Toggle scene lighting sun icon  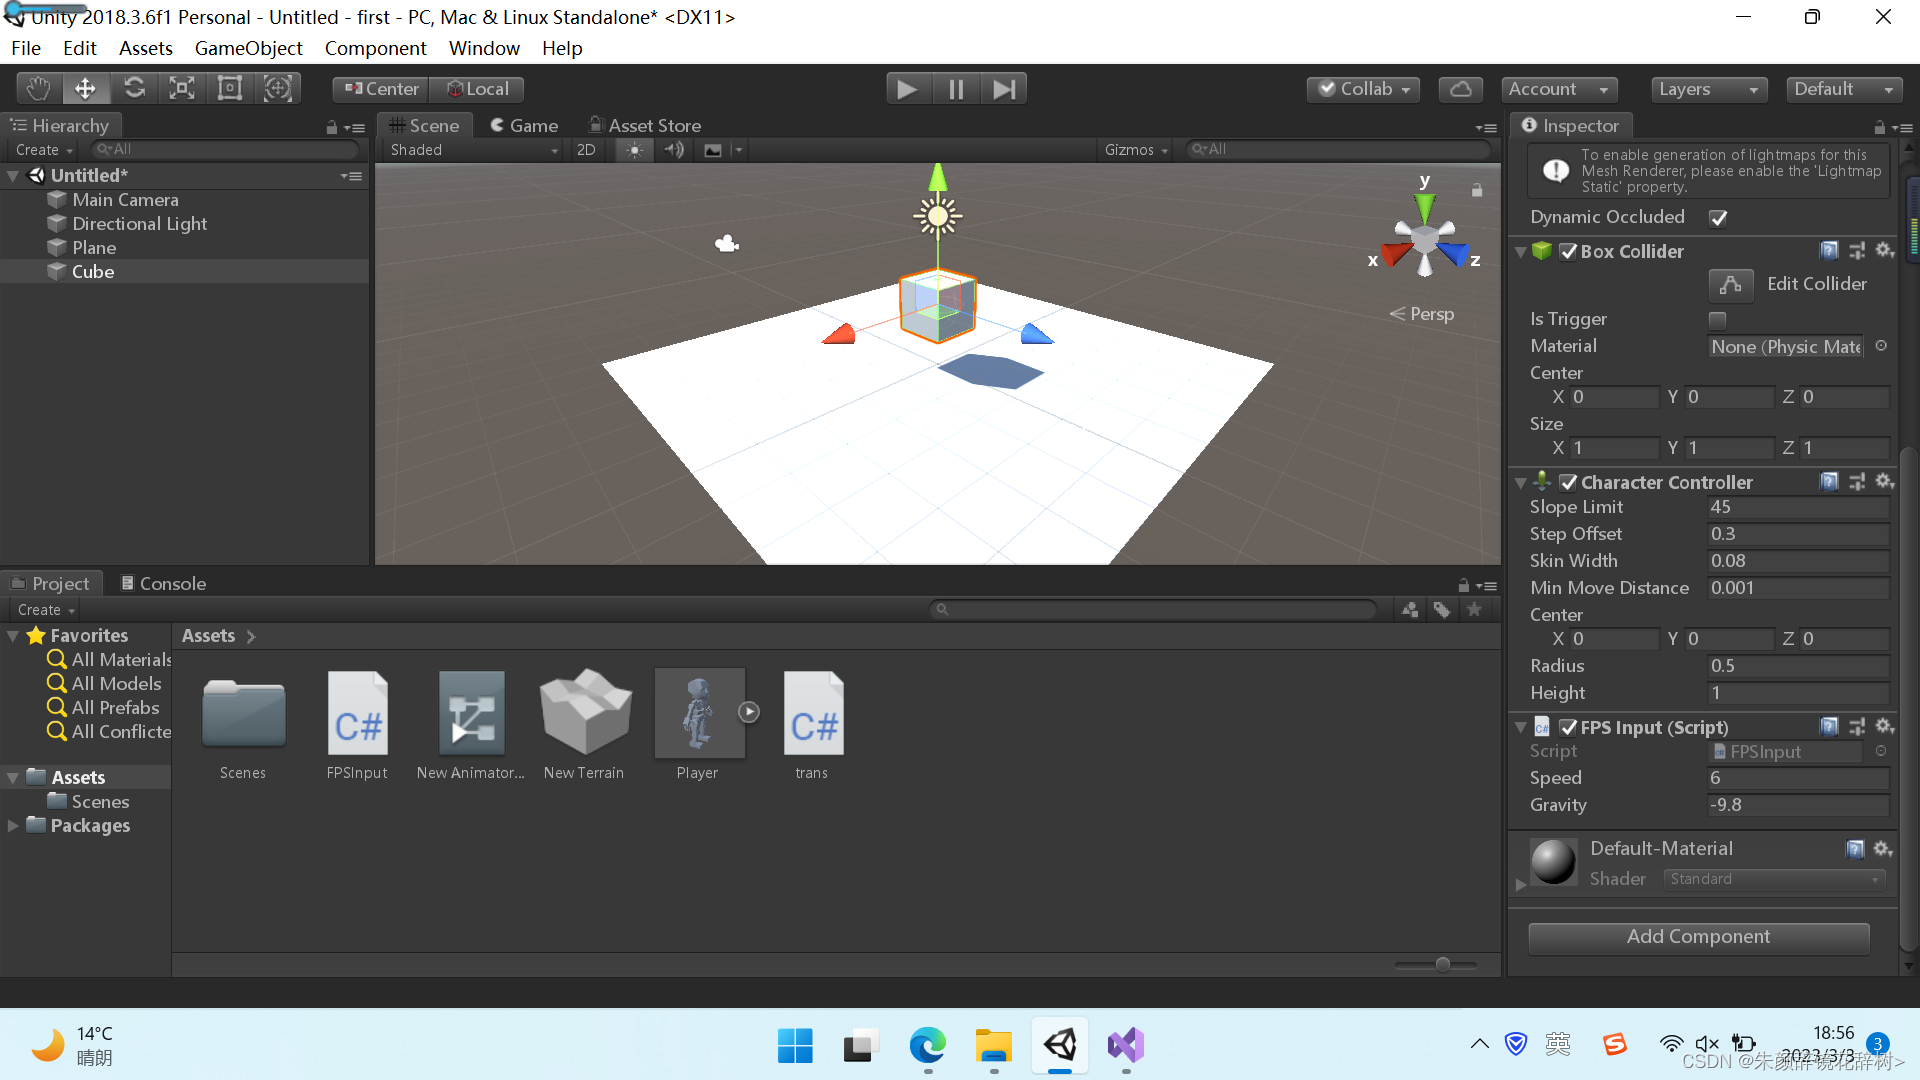click(634, 150)
